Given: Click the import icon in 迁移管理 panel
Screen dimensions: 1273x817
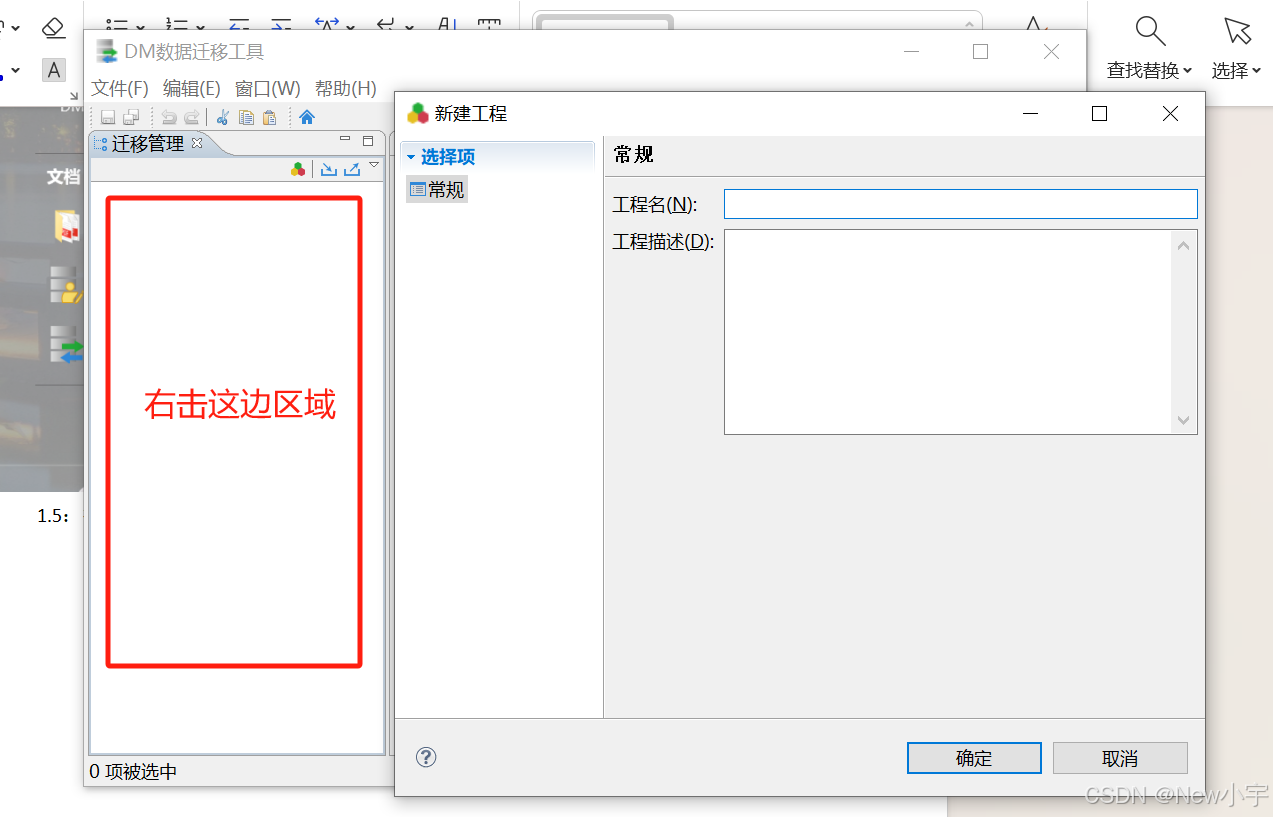Looking at the screenshot, I should (330, 169).
